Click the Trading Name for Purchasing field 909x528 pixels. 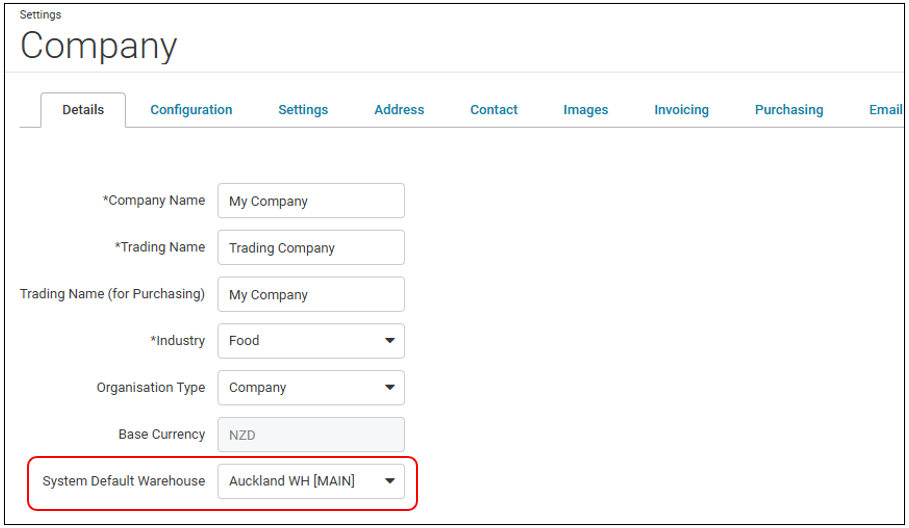coord(311,294)
